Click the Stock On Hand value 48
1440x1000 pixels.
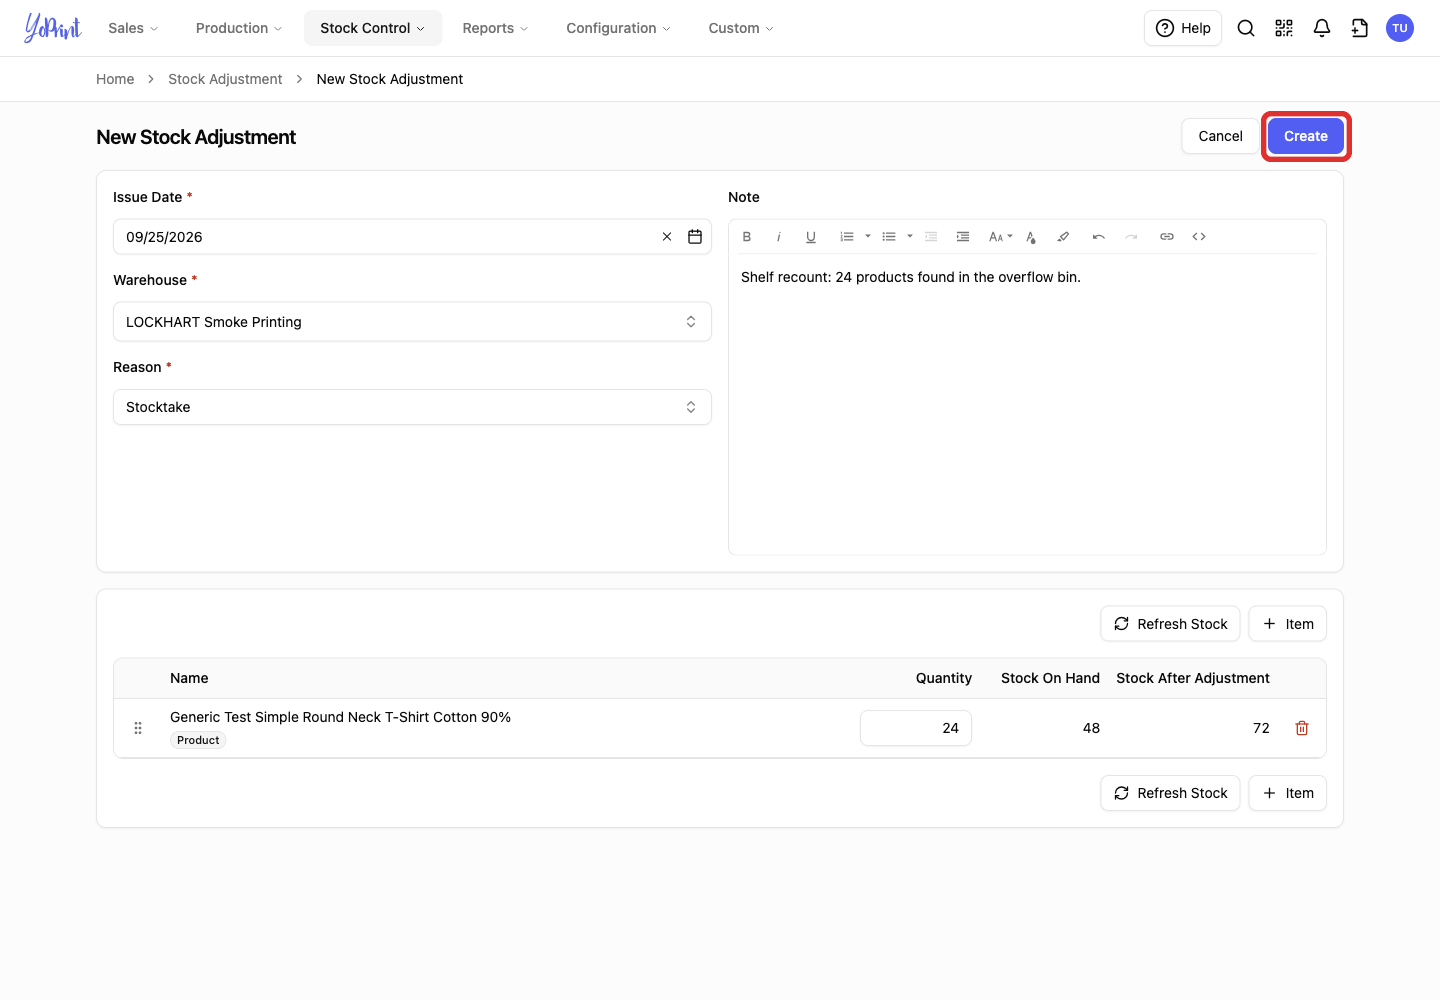[x=1091, y=728]
